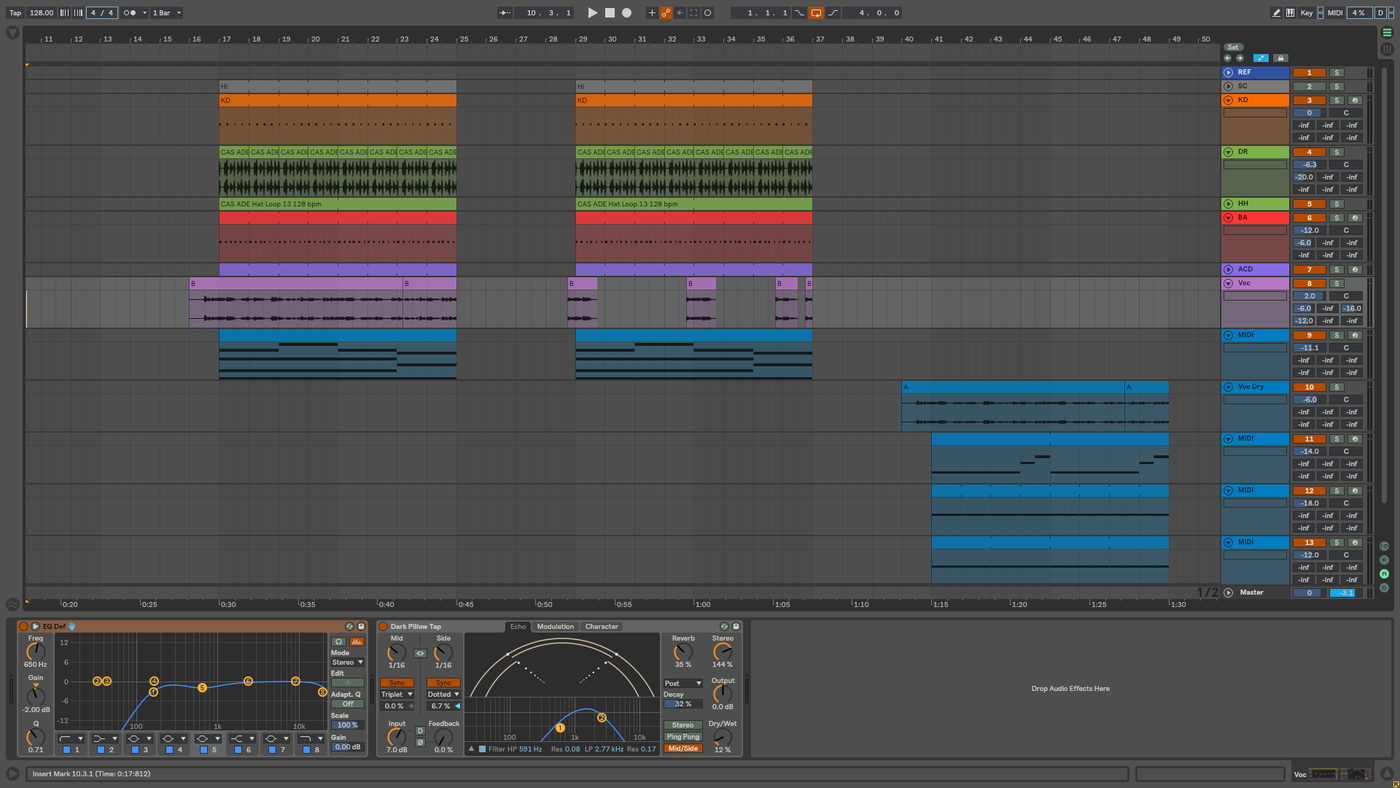The width and height of the screenshot is (1400, 788).
Task: Click the Master track volume slider
Action: coord(1308,593)
